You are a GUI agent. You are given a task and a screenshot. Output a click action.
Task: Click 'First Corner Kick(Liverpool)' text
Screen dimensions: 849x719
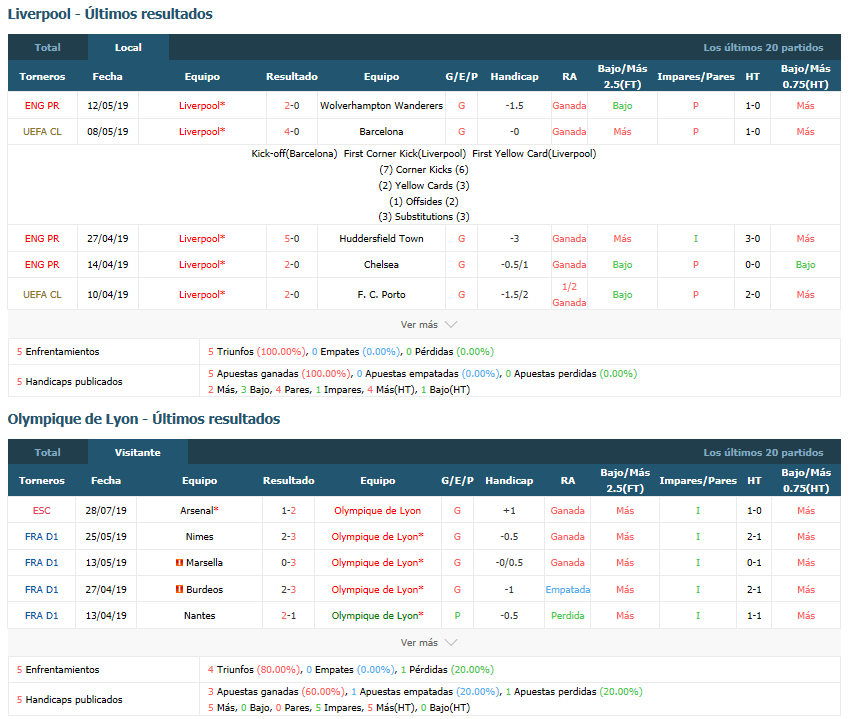pos(404,153)
